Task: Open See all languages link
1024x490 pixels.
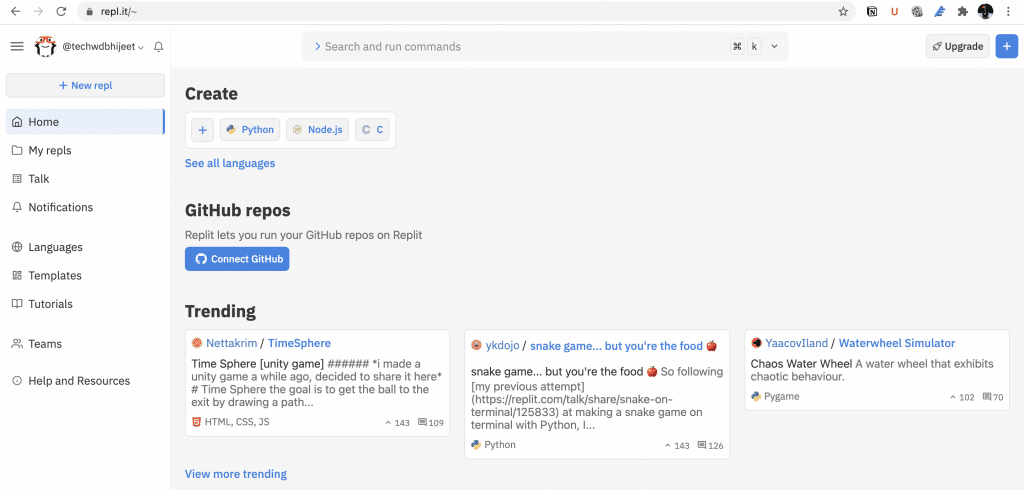Action: pyautogui.click(x=230, y=163)
